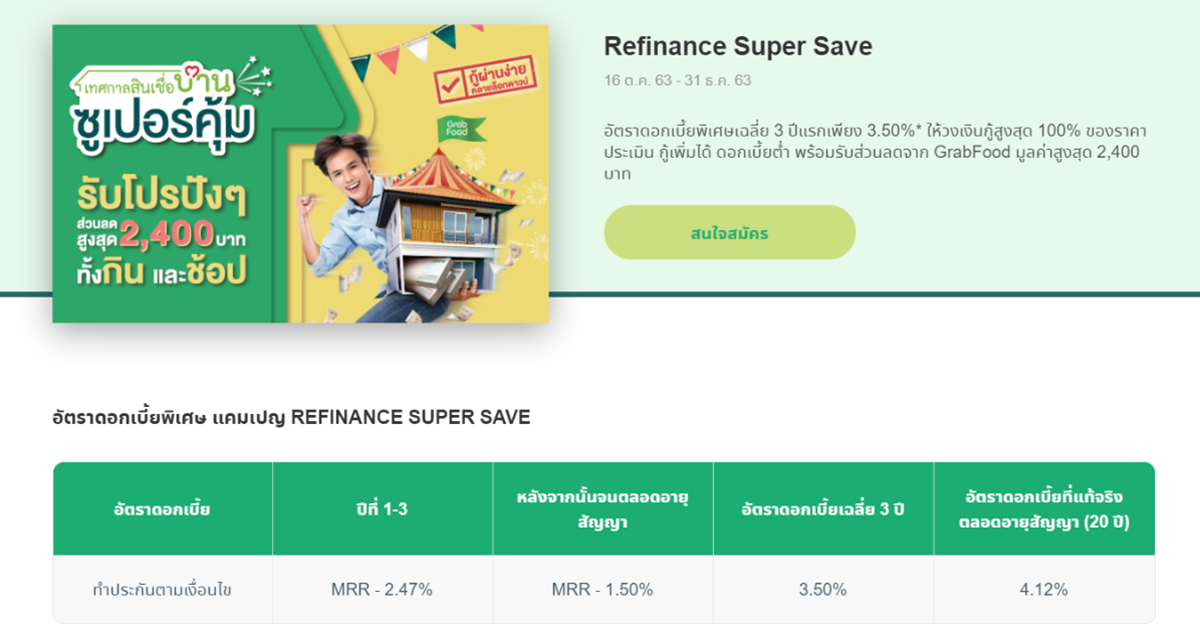Select the MRR - 1.50% cell
Screen dimensions: 1200x634
[x=602, y=590]
